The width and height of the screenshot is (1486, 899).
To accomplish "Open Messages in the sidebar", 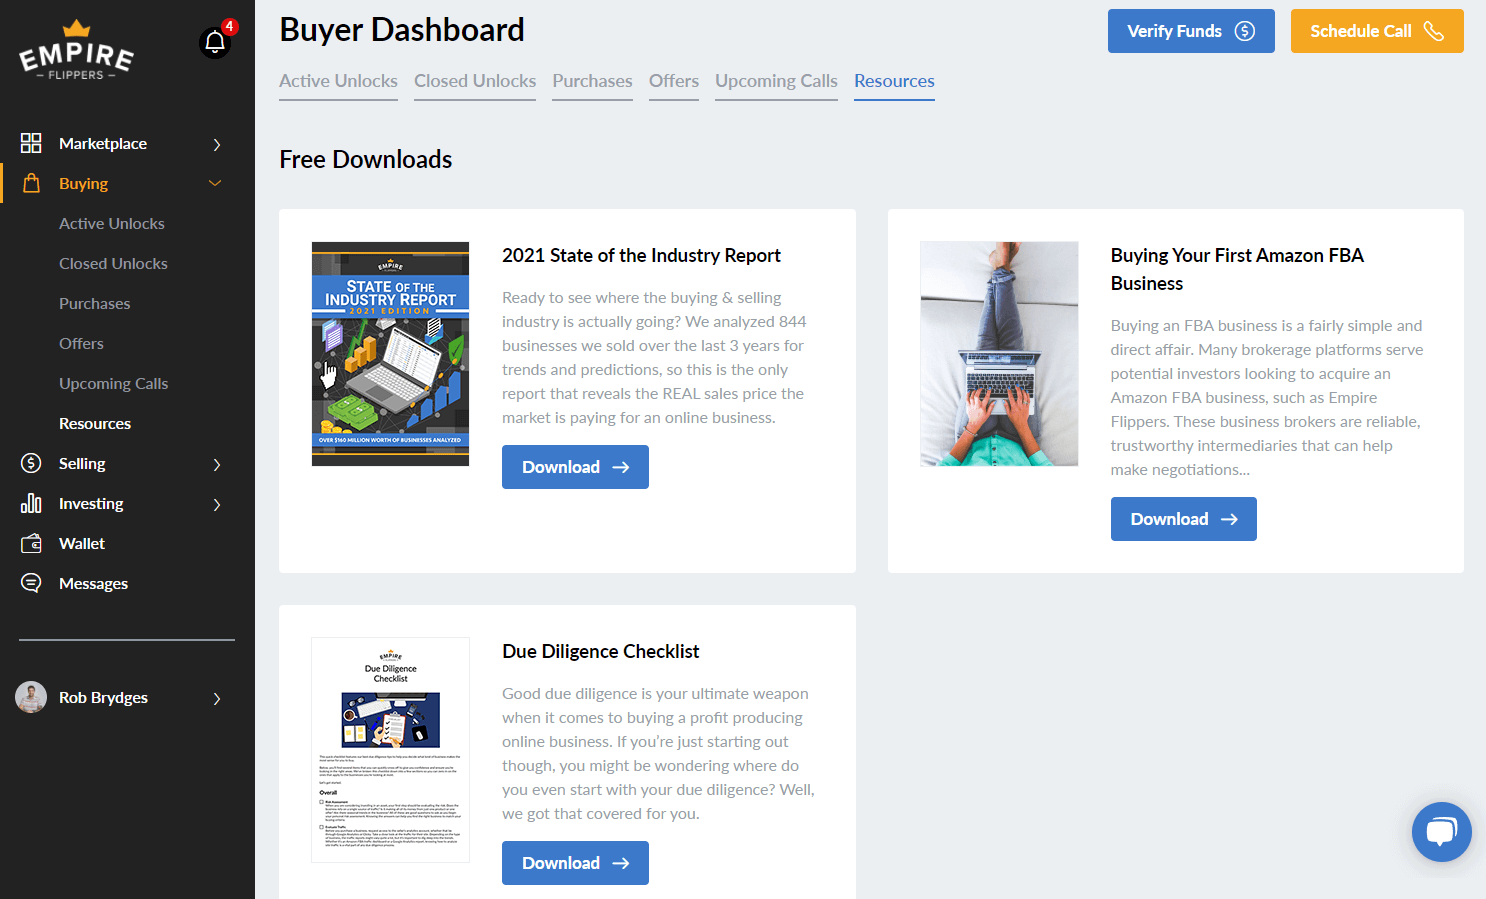I will (93, 583).
